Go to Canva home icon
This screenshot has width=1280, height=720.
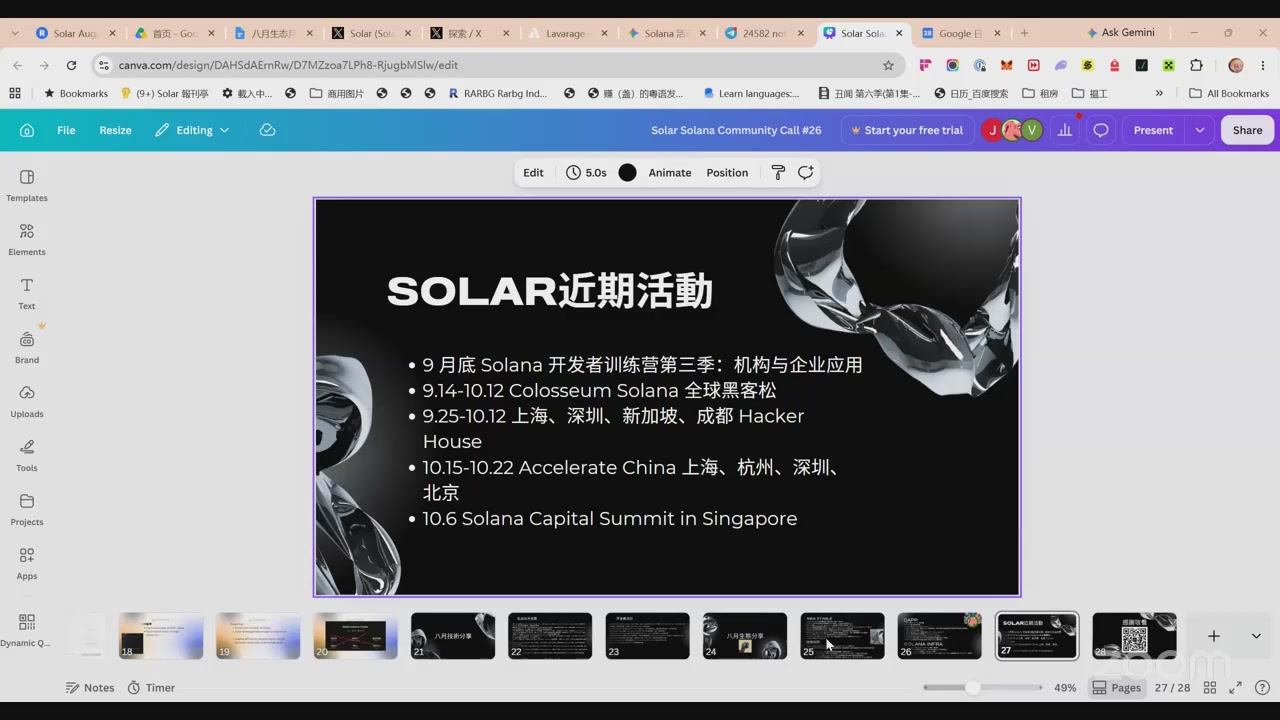coord(27,130)
